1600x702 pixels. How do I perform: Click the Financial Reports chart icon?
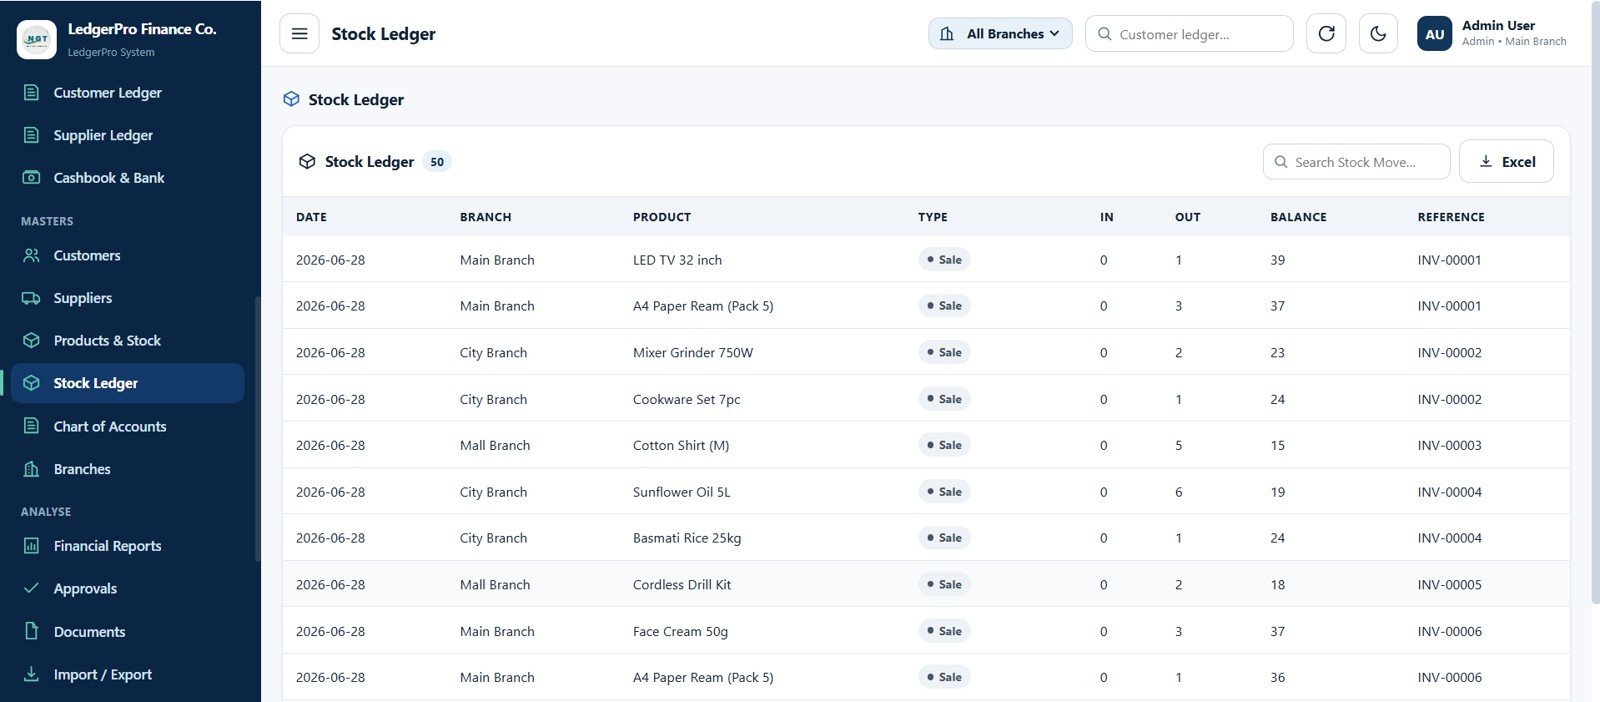32,546
